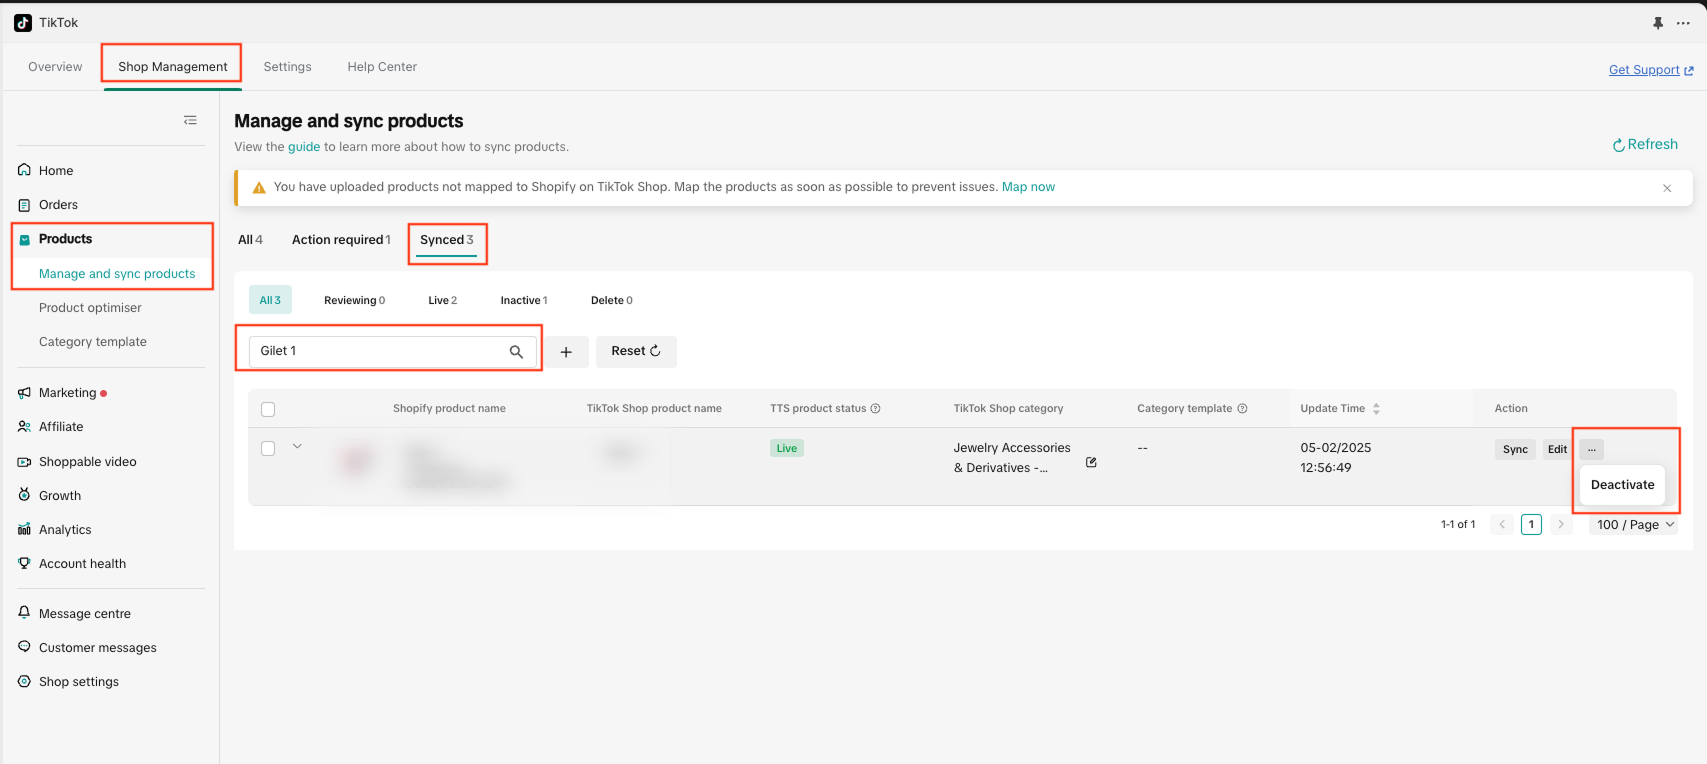1707x764 pixels.
Task: Click the Live status badge
Action: pos(787,448)
